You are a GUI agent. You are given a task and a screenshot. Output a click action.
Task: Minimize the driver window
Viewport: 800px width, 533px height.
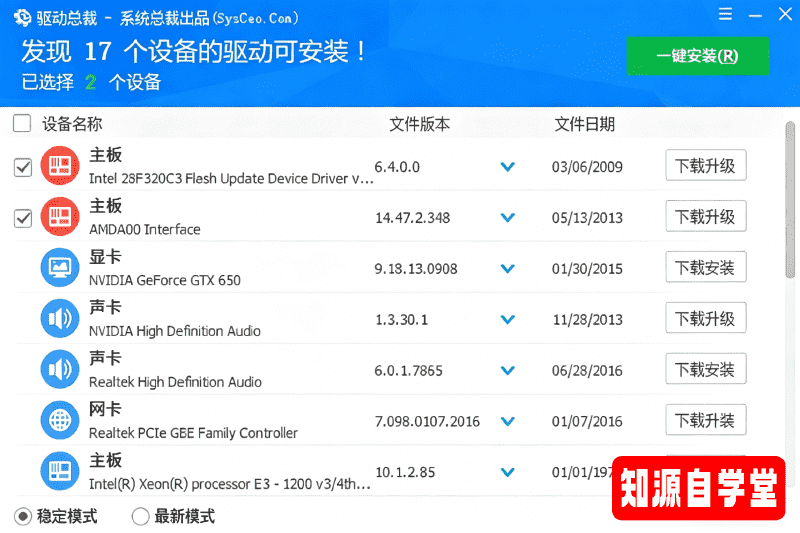(755, 15)
